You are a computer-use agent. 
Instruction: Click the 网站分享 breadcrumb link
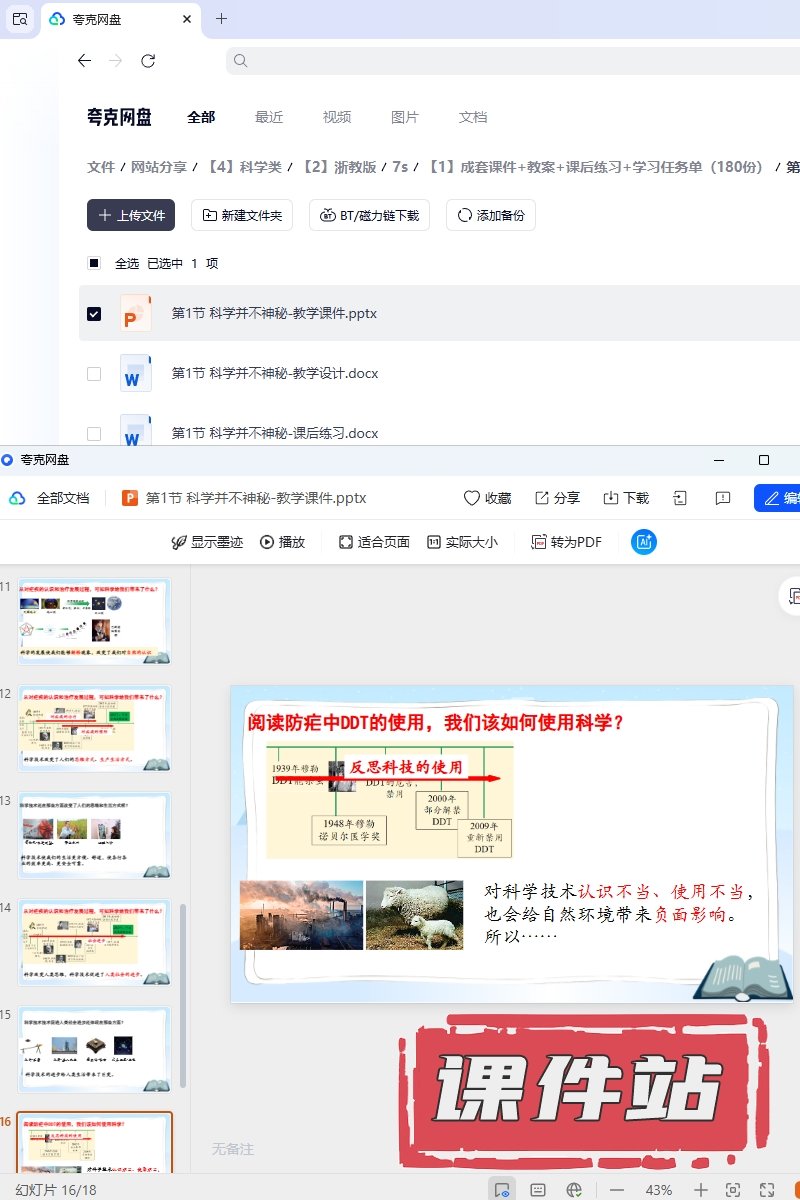point(160,167)
